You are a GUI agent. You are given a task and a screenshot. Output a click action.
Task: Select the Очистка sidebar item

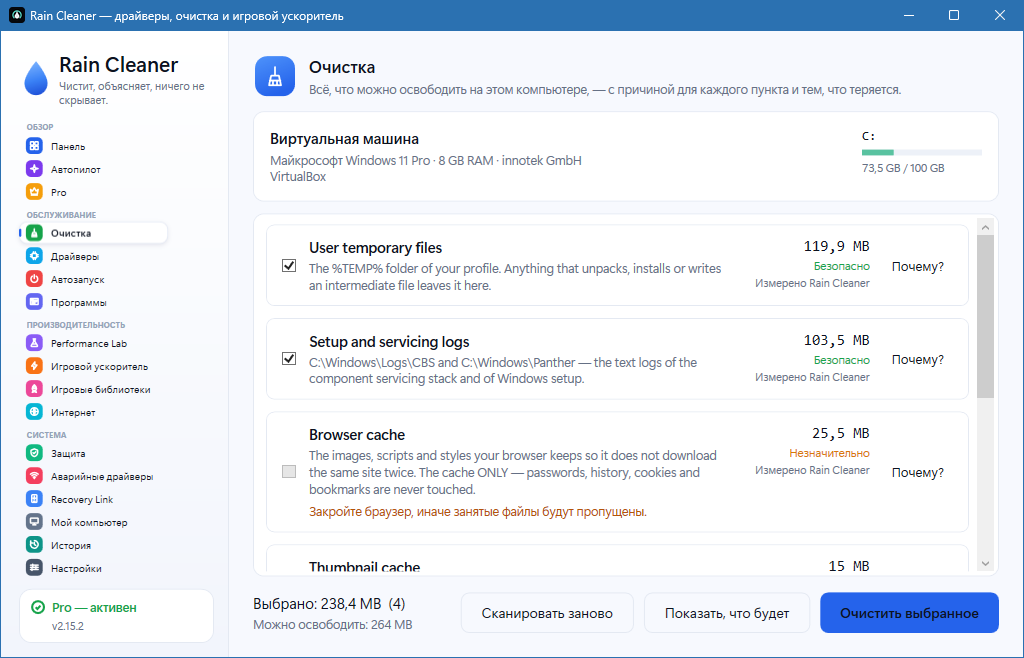pos(94,233)
